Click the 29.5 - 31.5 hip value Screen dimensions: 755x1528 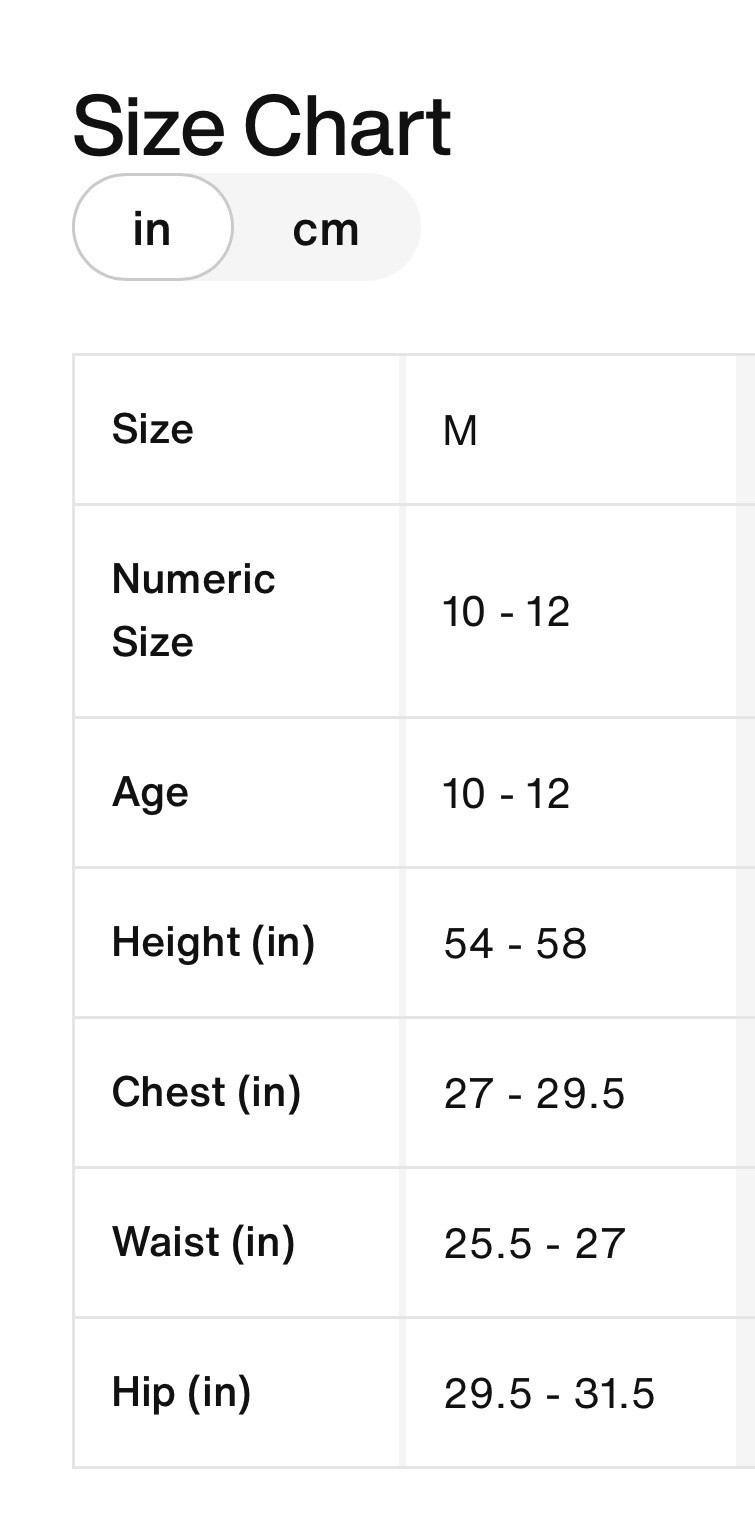pos(549,1393)
